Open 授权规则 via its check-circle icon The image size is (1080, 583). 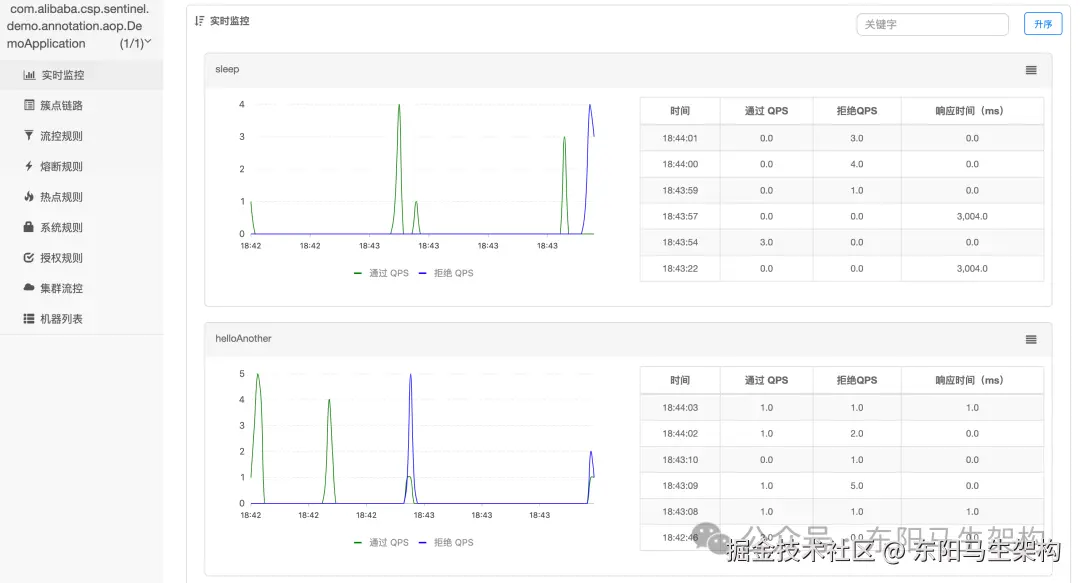(28, 258)
